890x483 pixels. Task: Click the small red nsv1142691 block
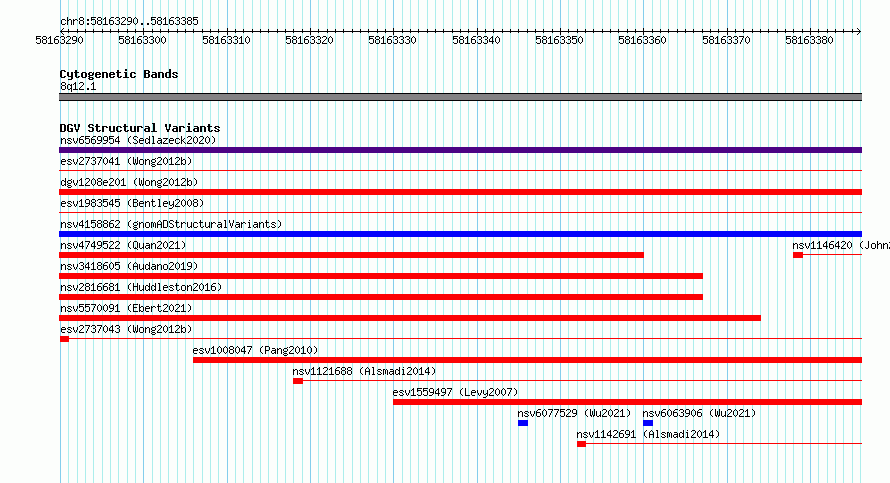click(x=581, y=444)
